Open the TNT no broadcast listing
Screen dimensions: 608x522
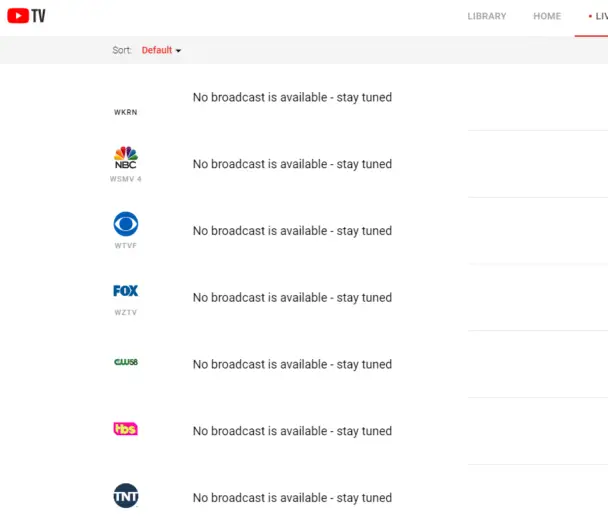coord(292,498)
